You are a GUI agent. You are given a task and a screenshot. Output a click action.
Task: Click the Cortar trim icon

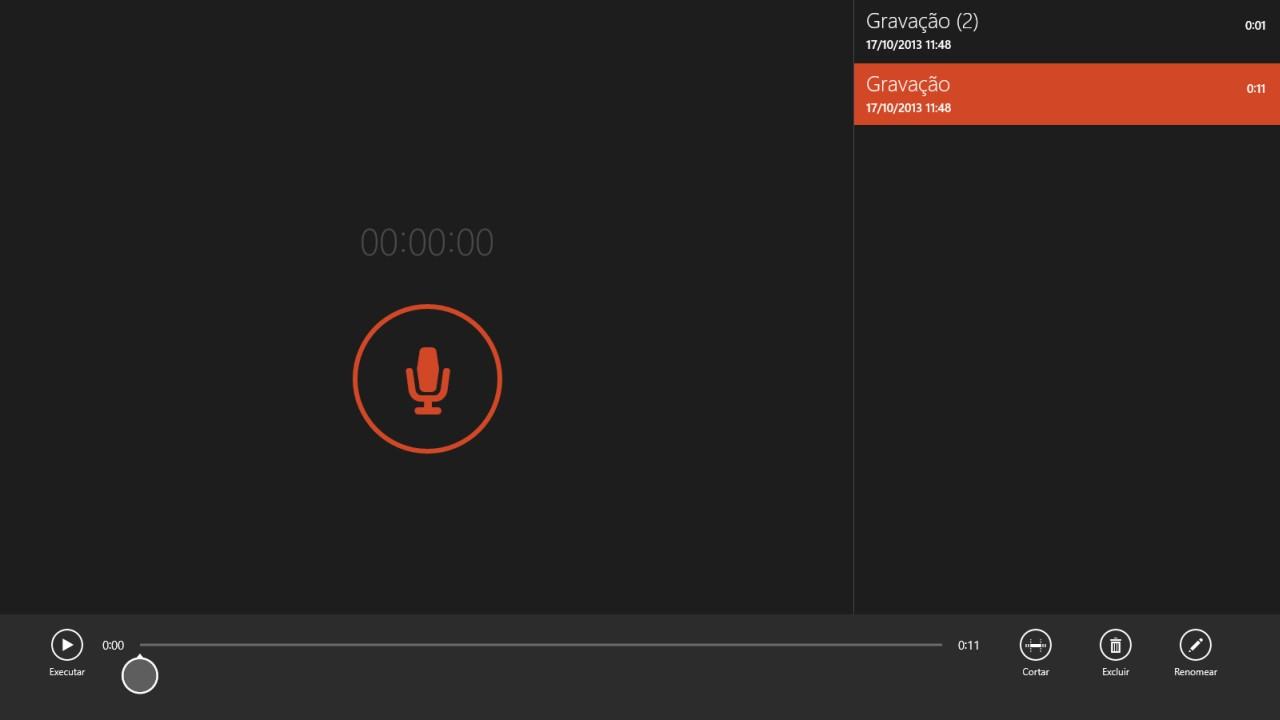tap(1035, 645)
